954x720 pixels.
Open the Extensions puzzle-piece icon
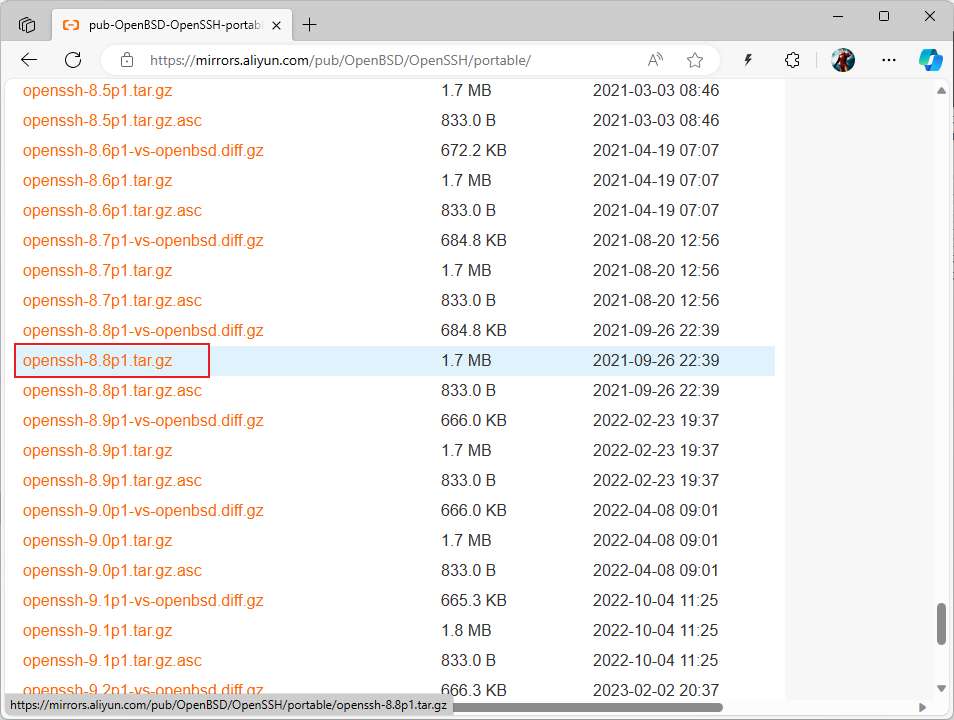click(793, 60)
